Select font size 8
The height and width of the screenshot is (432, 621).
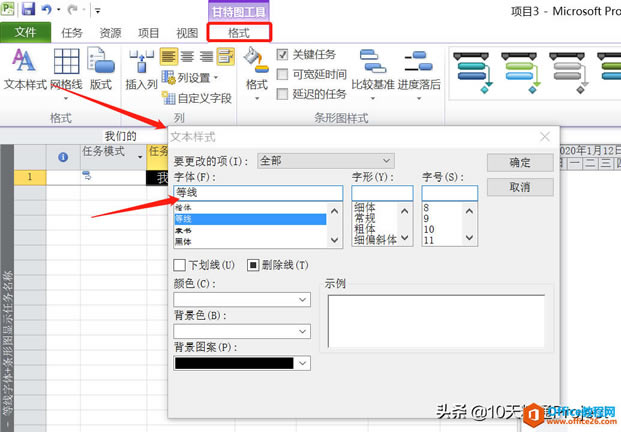426,207
